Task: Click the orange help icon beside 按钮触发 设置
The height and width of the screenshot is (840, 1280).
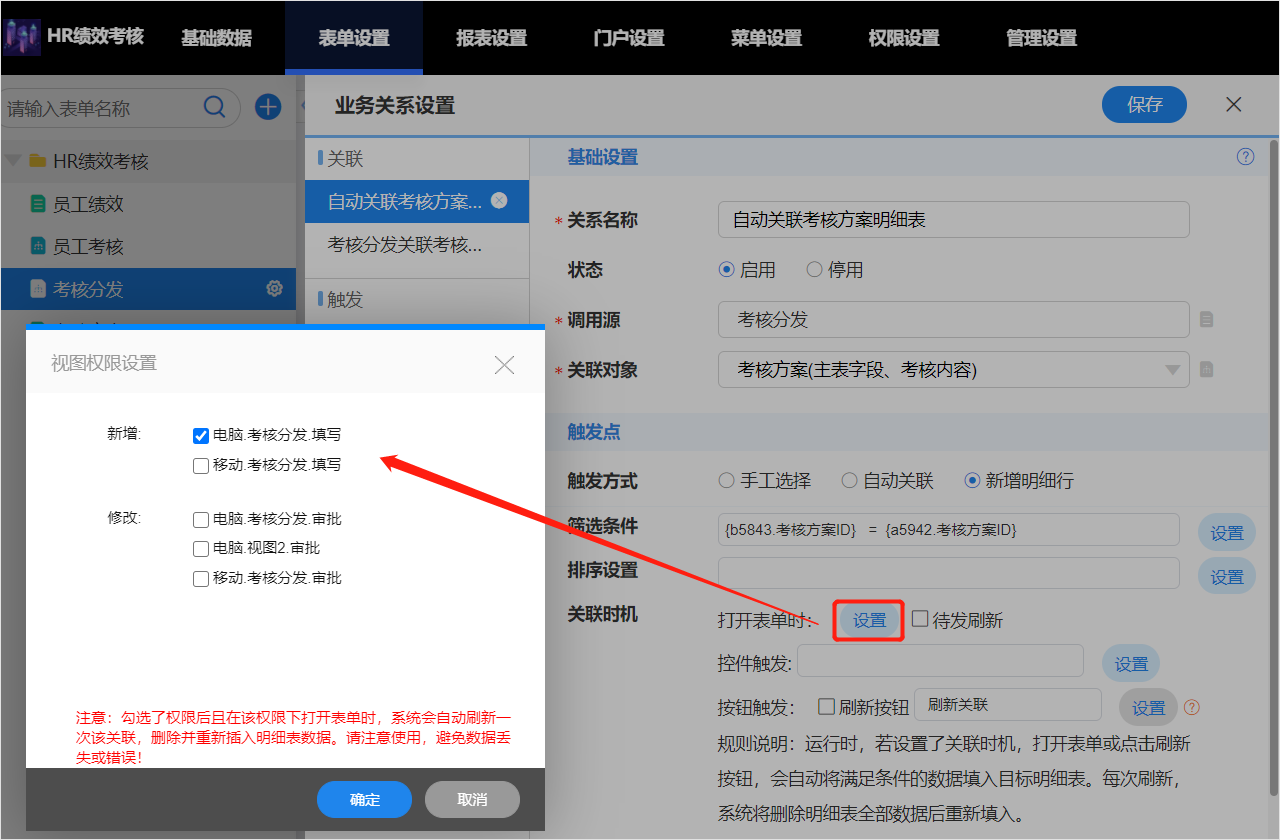Action: (x=1192, y=708)
